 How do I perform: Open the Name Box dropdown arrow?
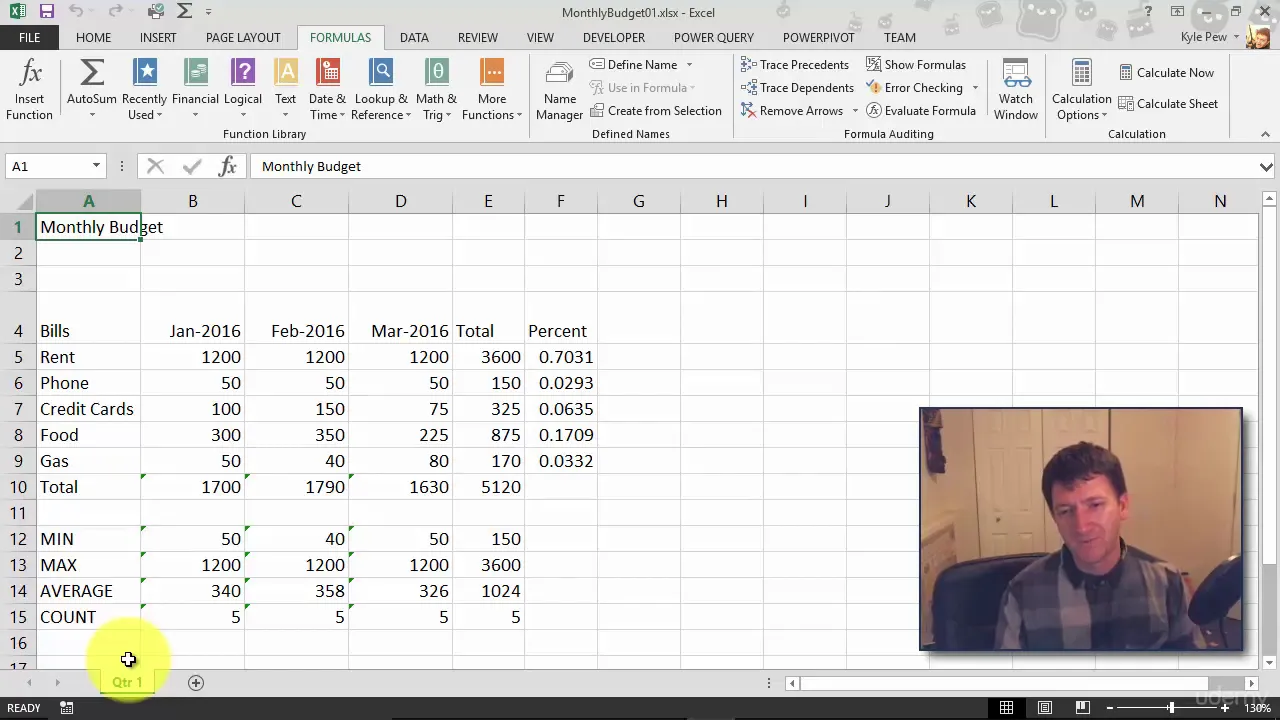tap(96, 166)
